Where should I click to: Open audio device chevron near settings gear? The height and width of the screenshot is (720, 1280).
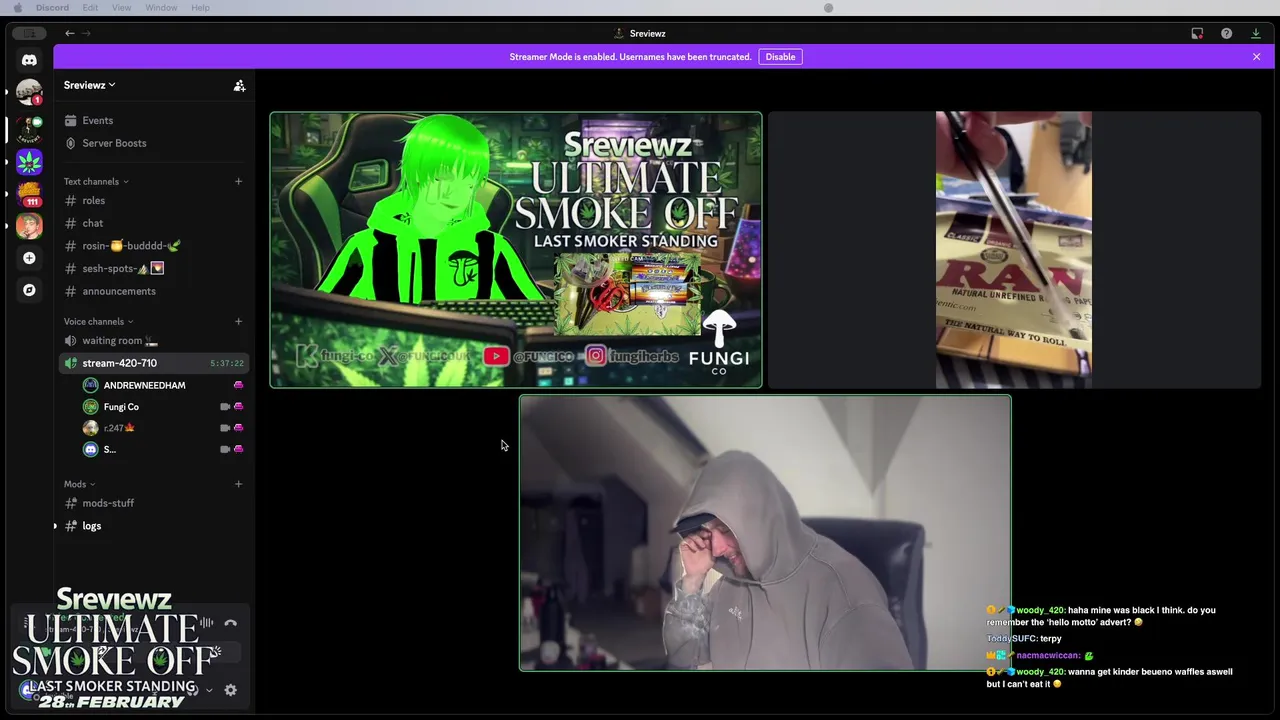(x=209, y=690)
